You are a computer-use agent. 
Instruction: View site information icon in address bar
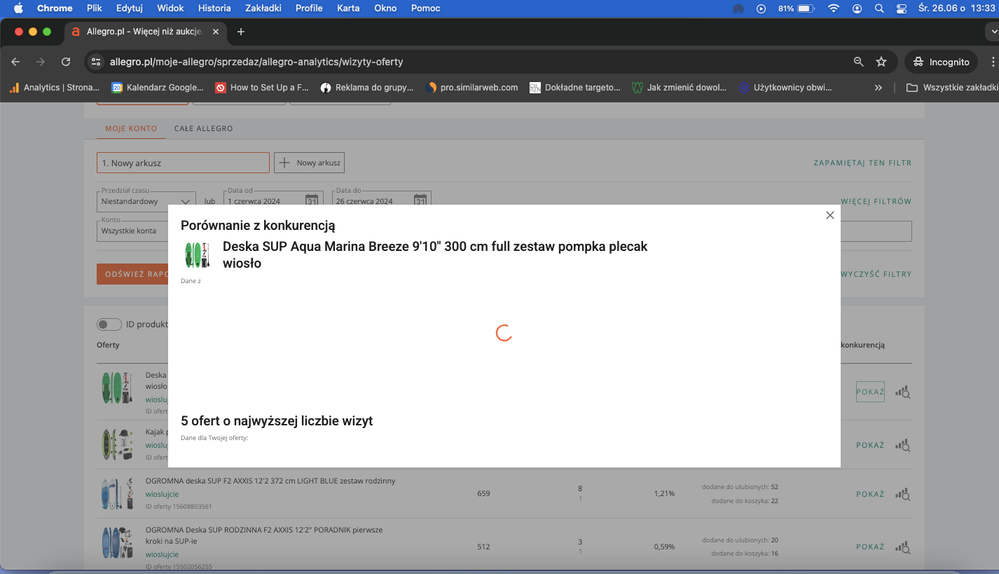pyautogui.click(x=96, y=62)
